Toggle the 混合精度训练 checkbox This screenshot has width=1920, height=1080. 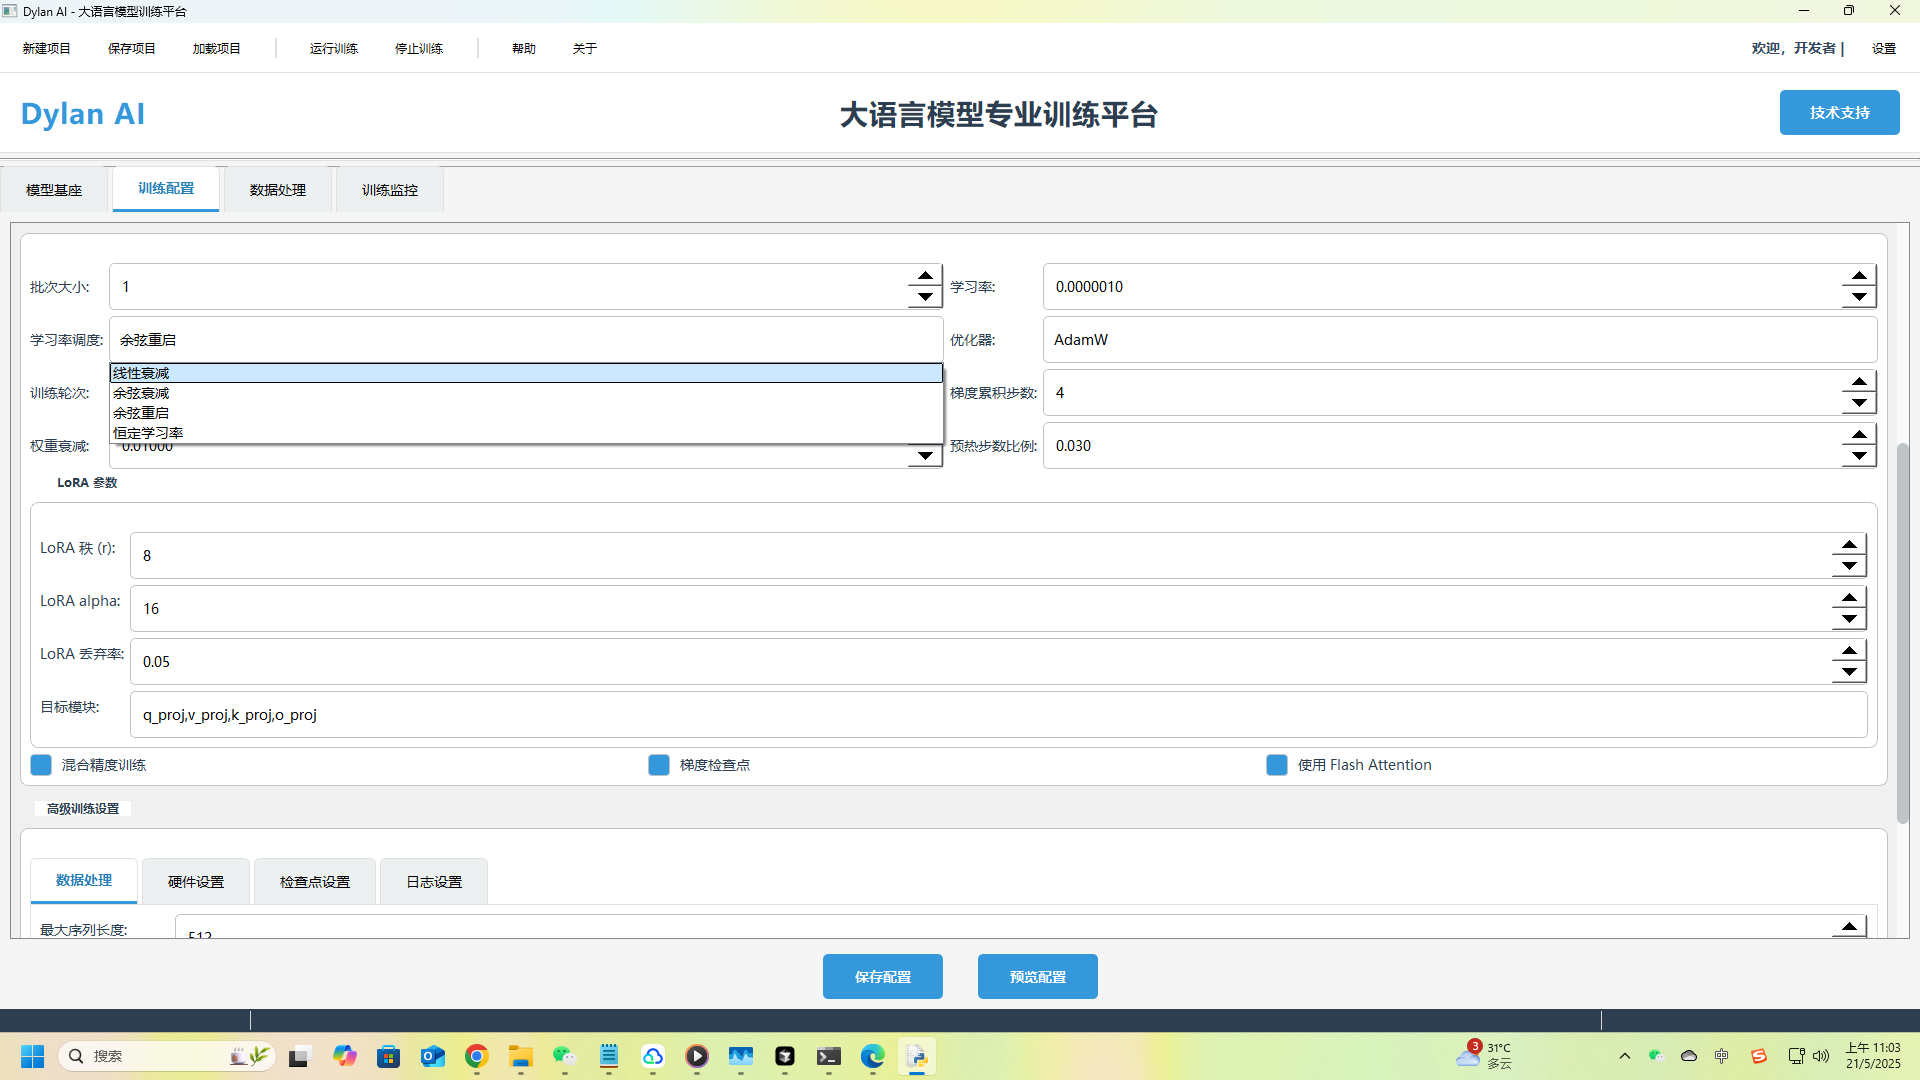tap(41, 765)
